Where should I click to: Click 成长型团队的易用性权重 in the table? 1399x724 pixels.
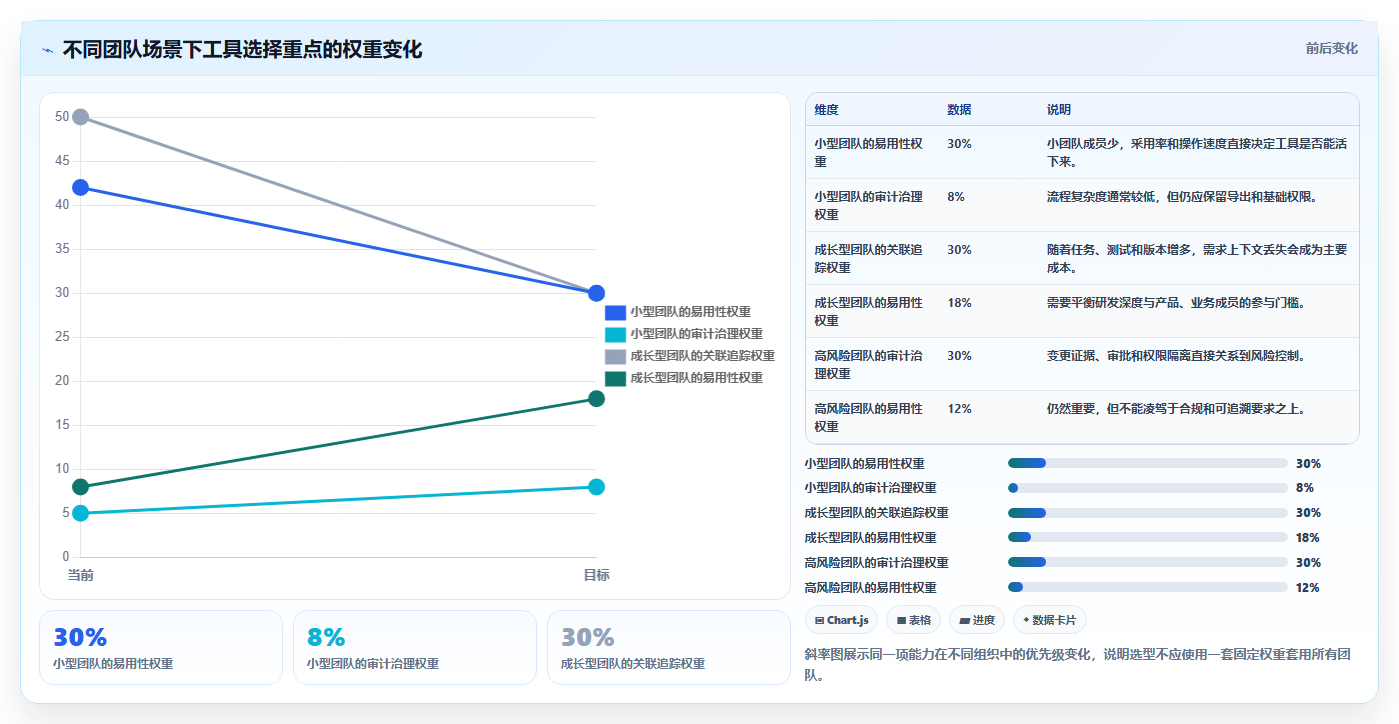coord(869,311)
